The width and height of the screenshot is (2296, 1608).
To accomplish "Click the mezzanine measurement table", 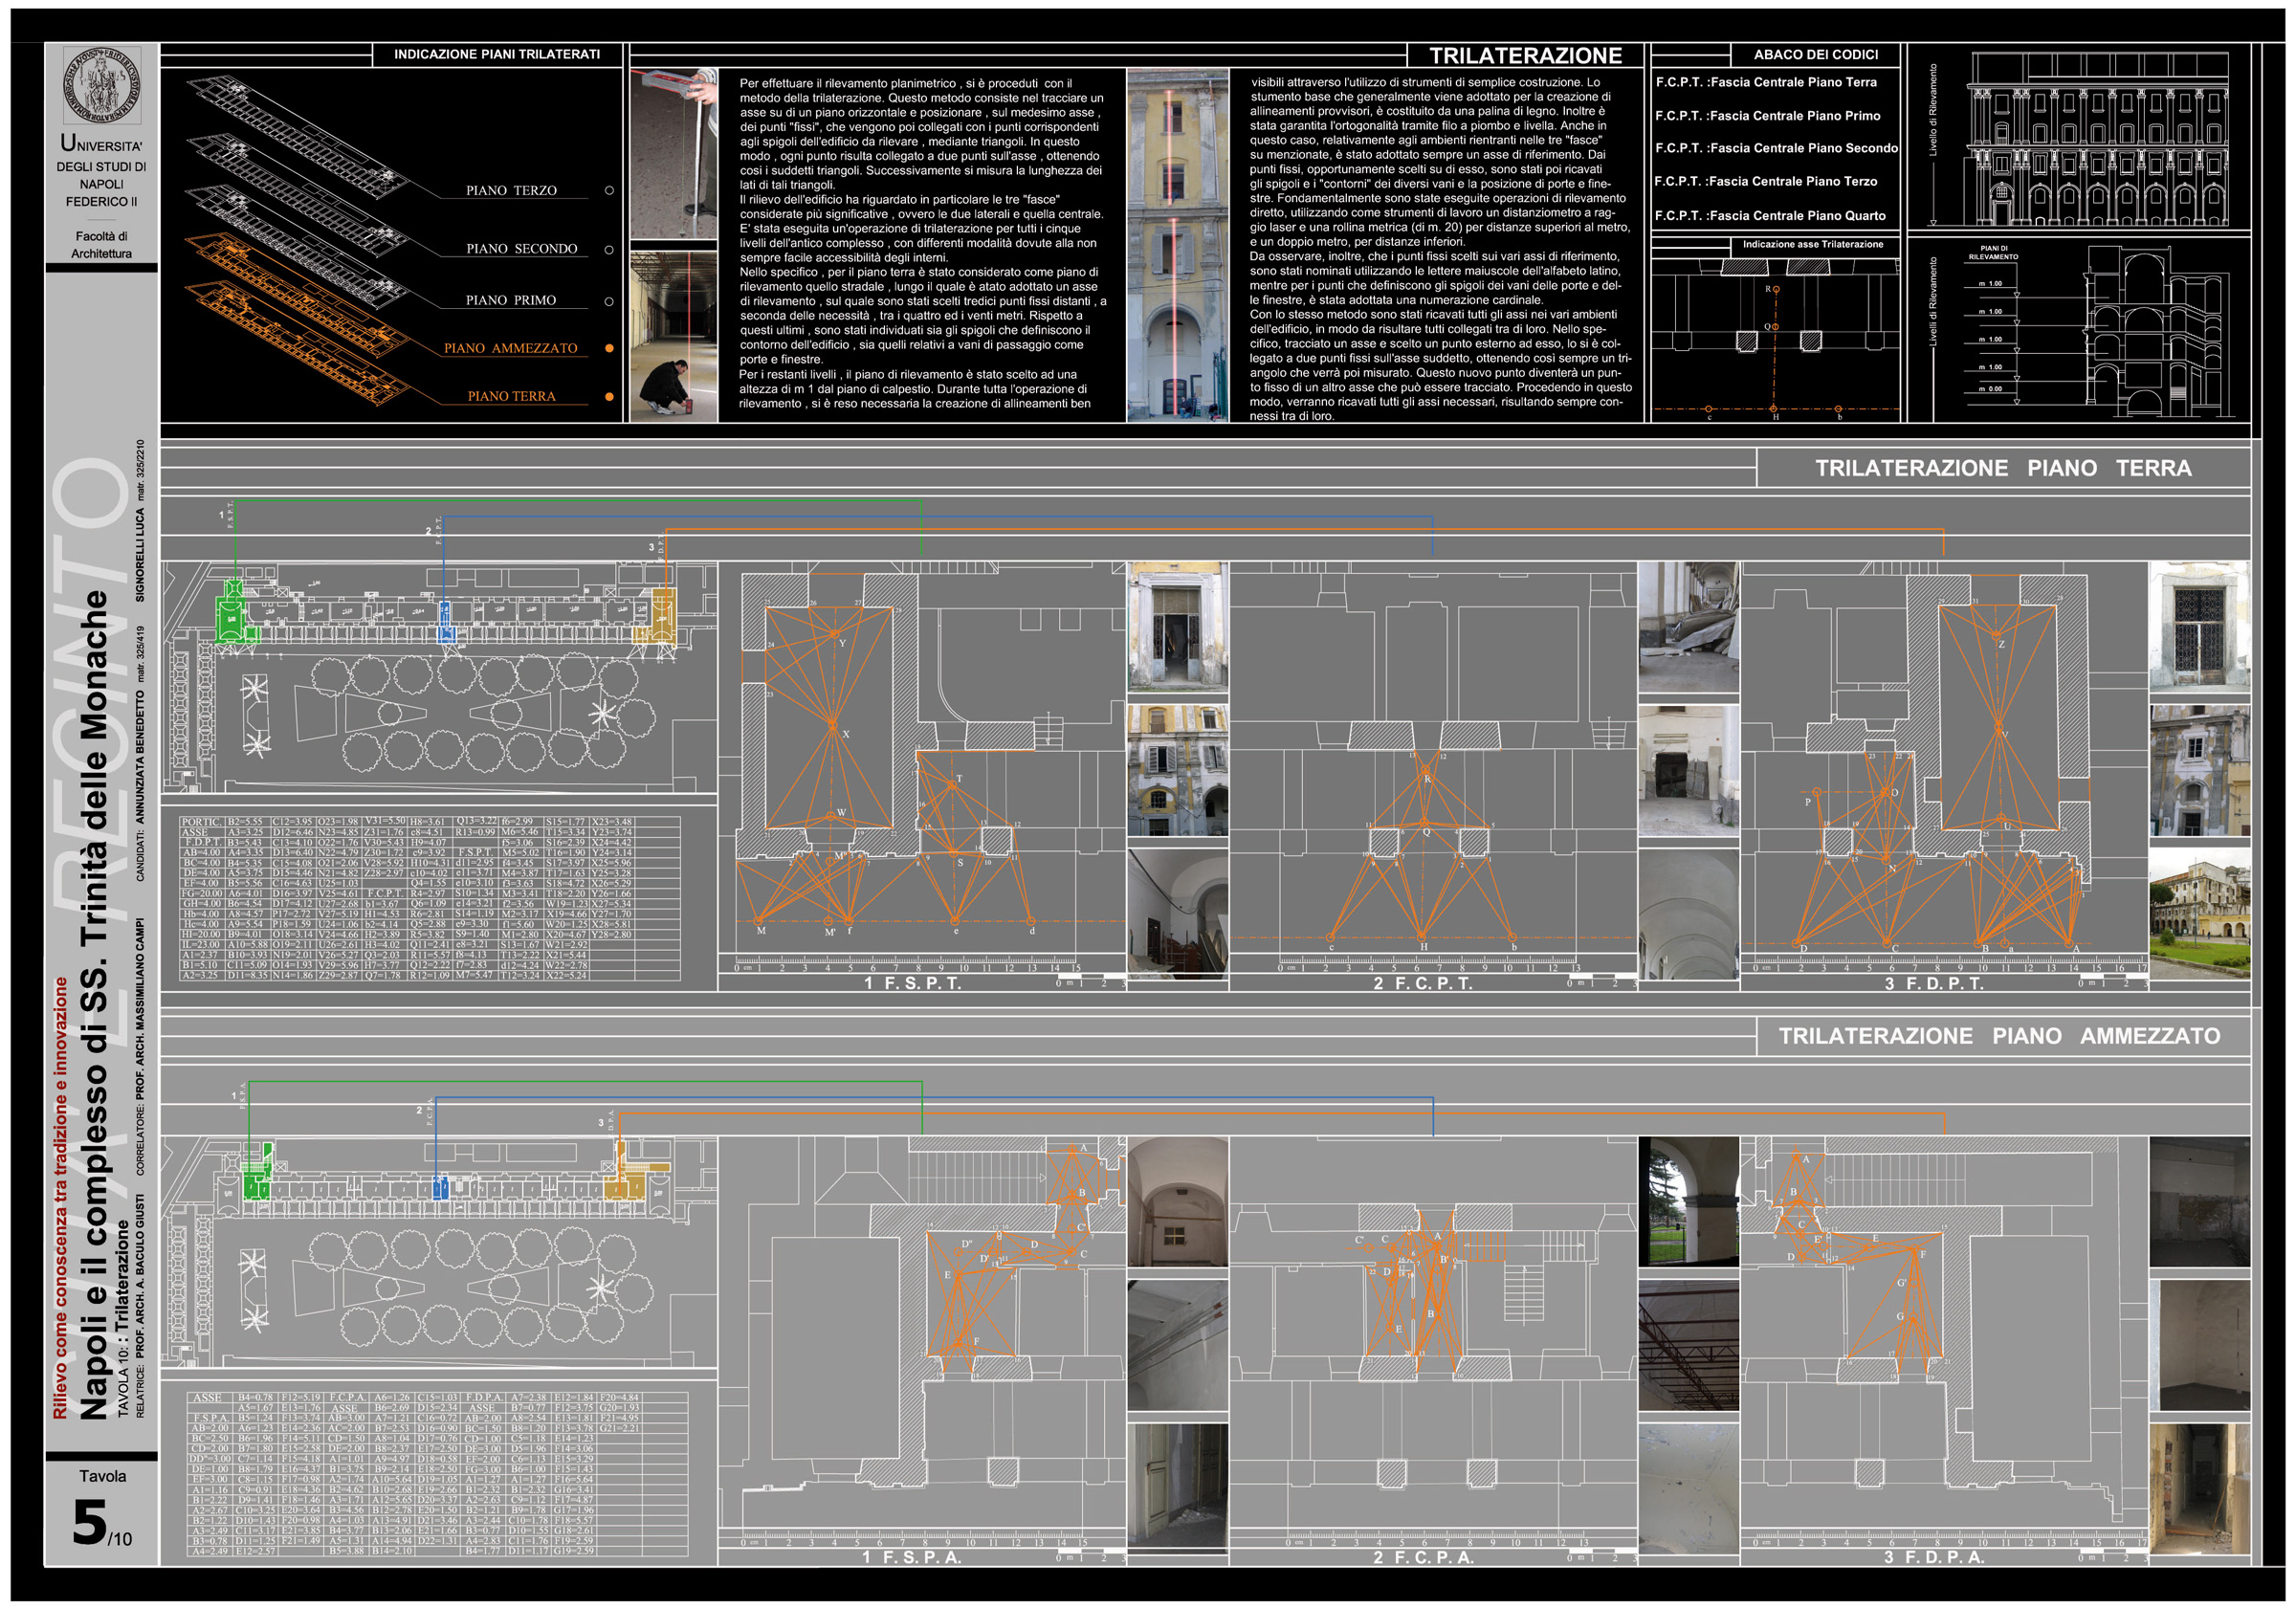I will pyautogui.click(x=437, y=1474).
